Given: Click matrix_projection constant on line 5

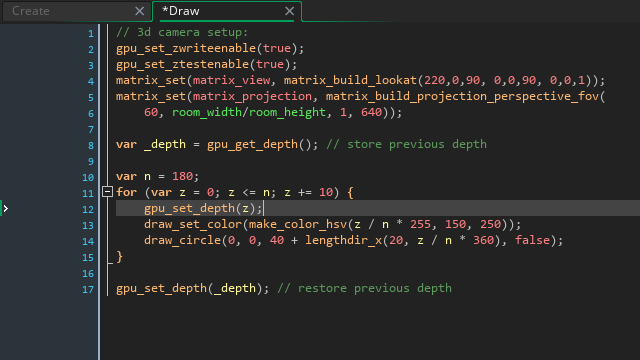Looking at the screenshot, I should 252,96.
